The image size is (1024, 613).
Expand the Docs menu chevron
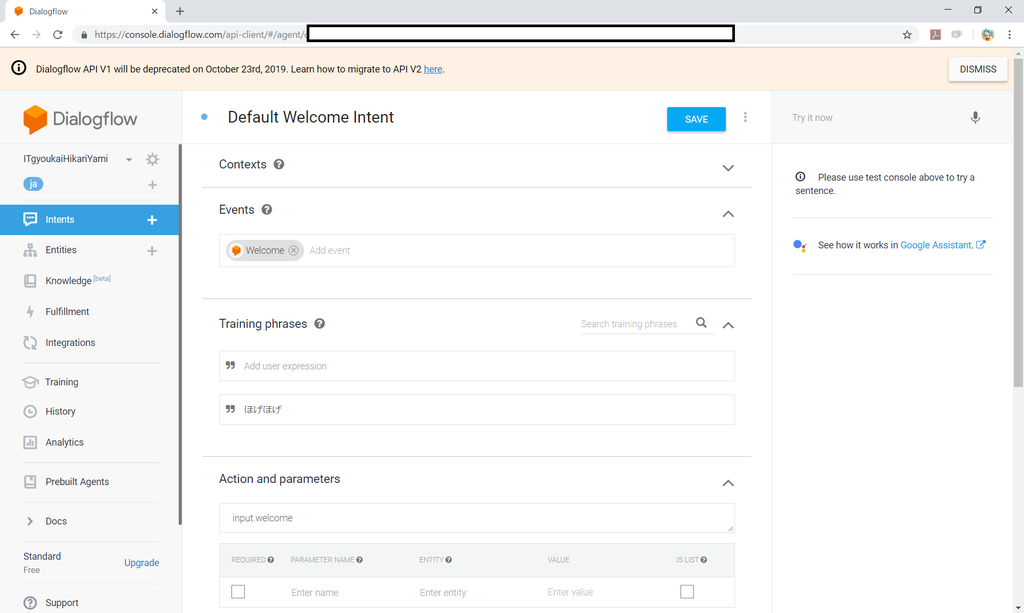click(29, 521)
